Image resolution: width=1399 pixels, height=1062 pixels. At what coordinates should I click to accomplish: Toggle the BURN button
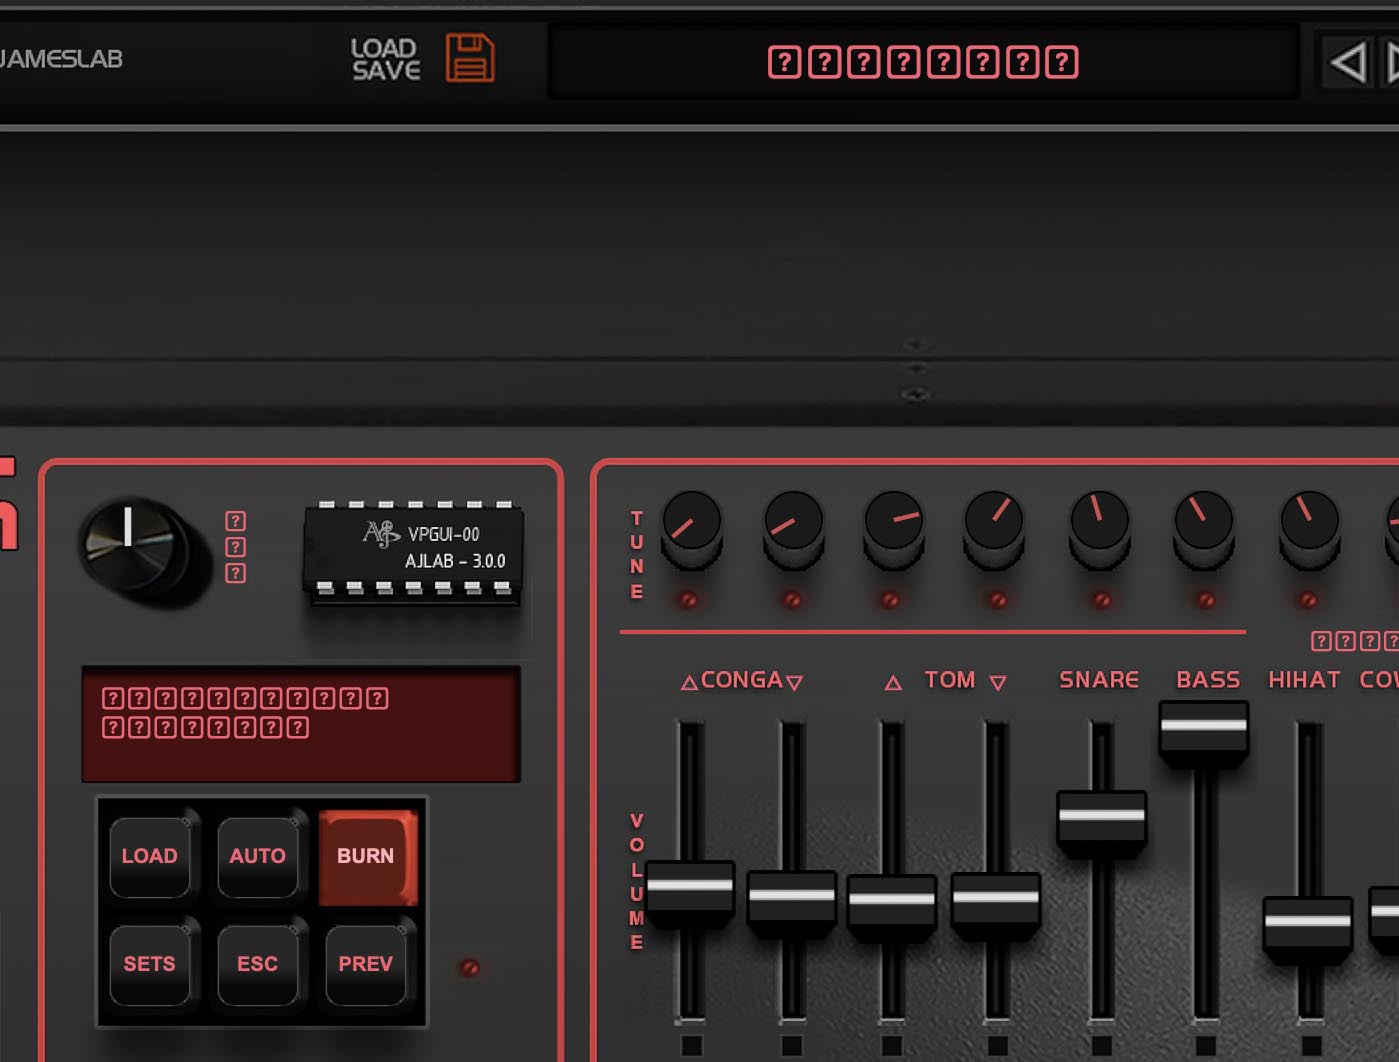[366, 856]
